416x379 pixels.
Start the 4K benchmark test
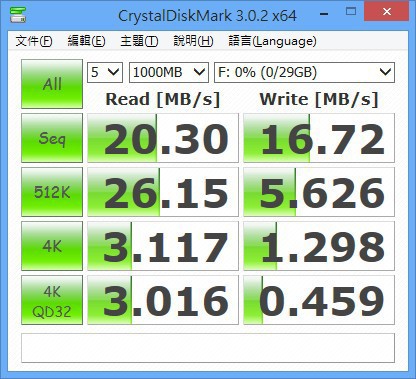(52, 246)
